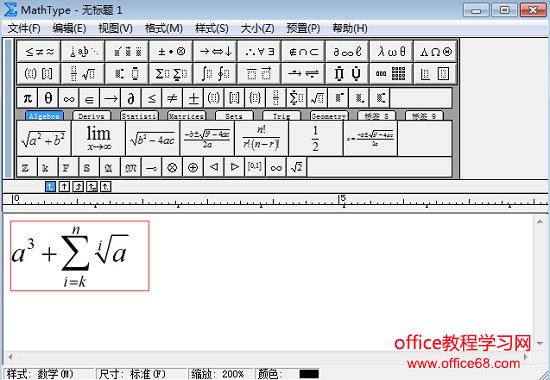Switch to the Derivs tab
The height and width of the screenshot is (380, 550).
point(91,116)
